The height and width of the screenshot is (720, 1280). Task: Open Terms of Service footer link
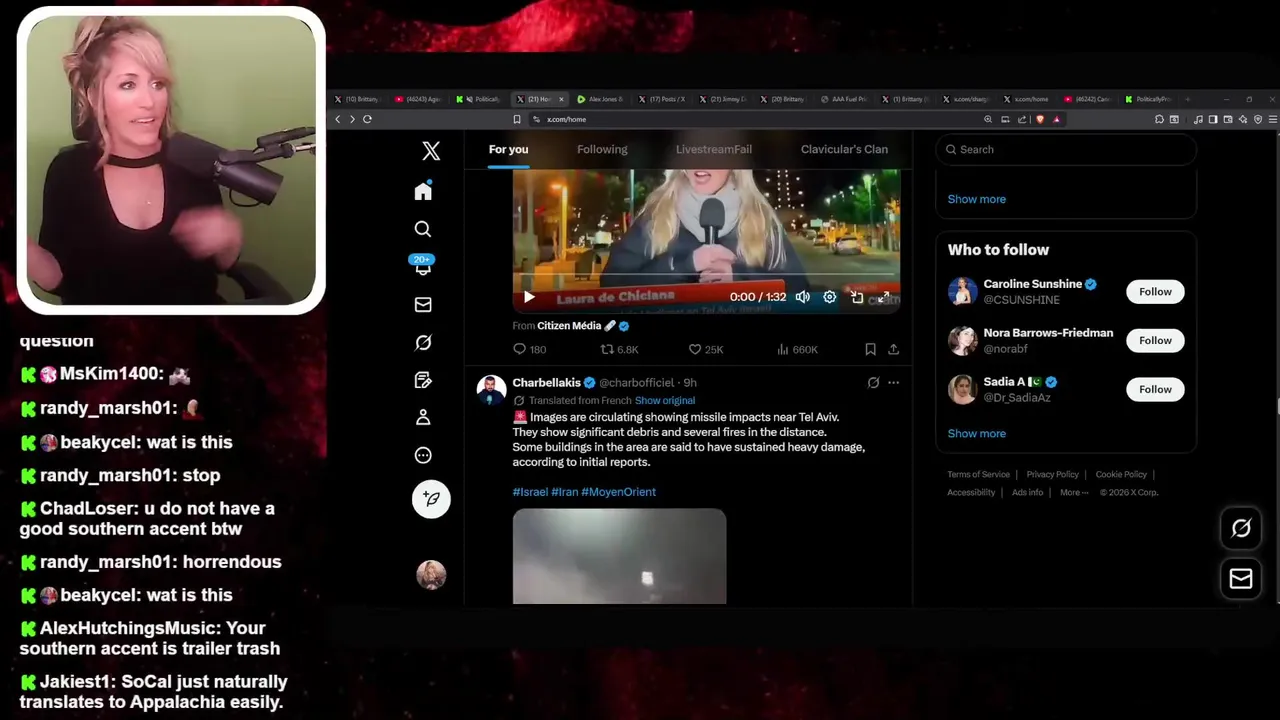[x=978, y=474]
